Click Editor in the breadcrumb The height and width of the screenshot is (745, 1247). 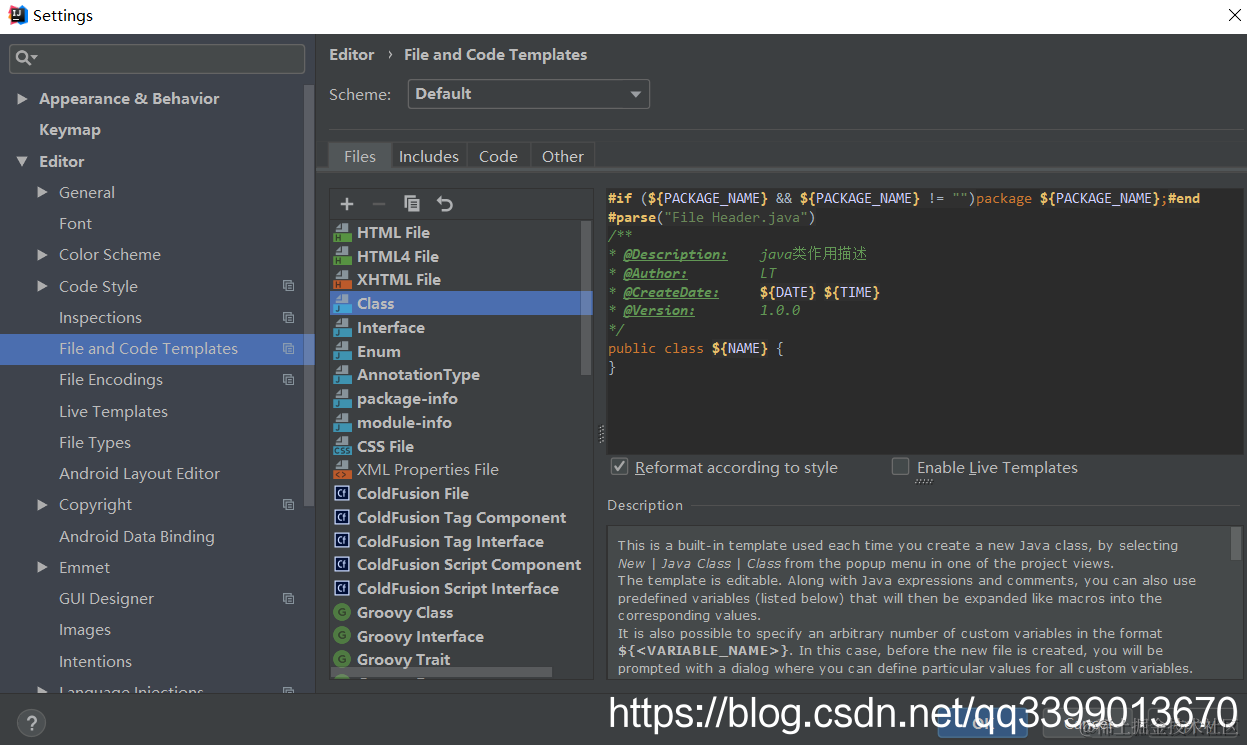pos(352,55)
